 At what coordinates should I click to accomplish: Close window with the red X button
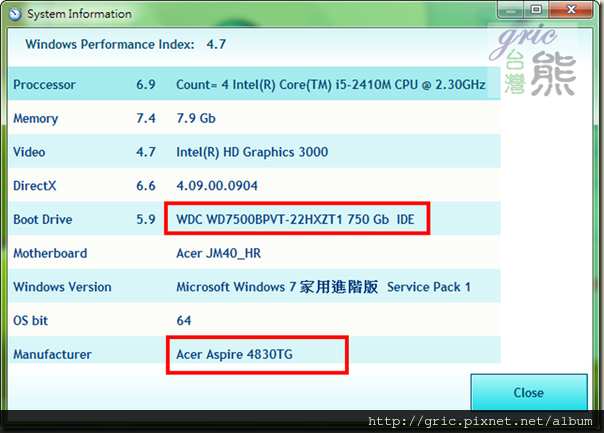[571, 10]
